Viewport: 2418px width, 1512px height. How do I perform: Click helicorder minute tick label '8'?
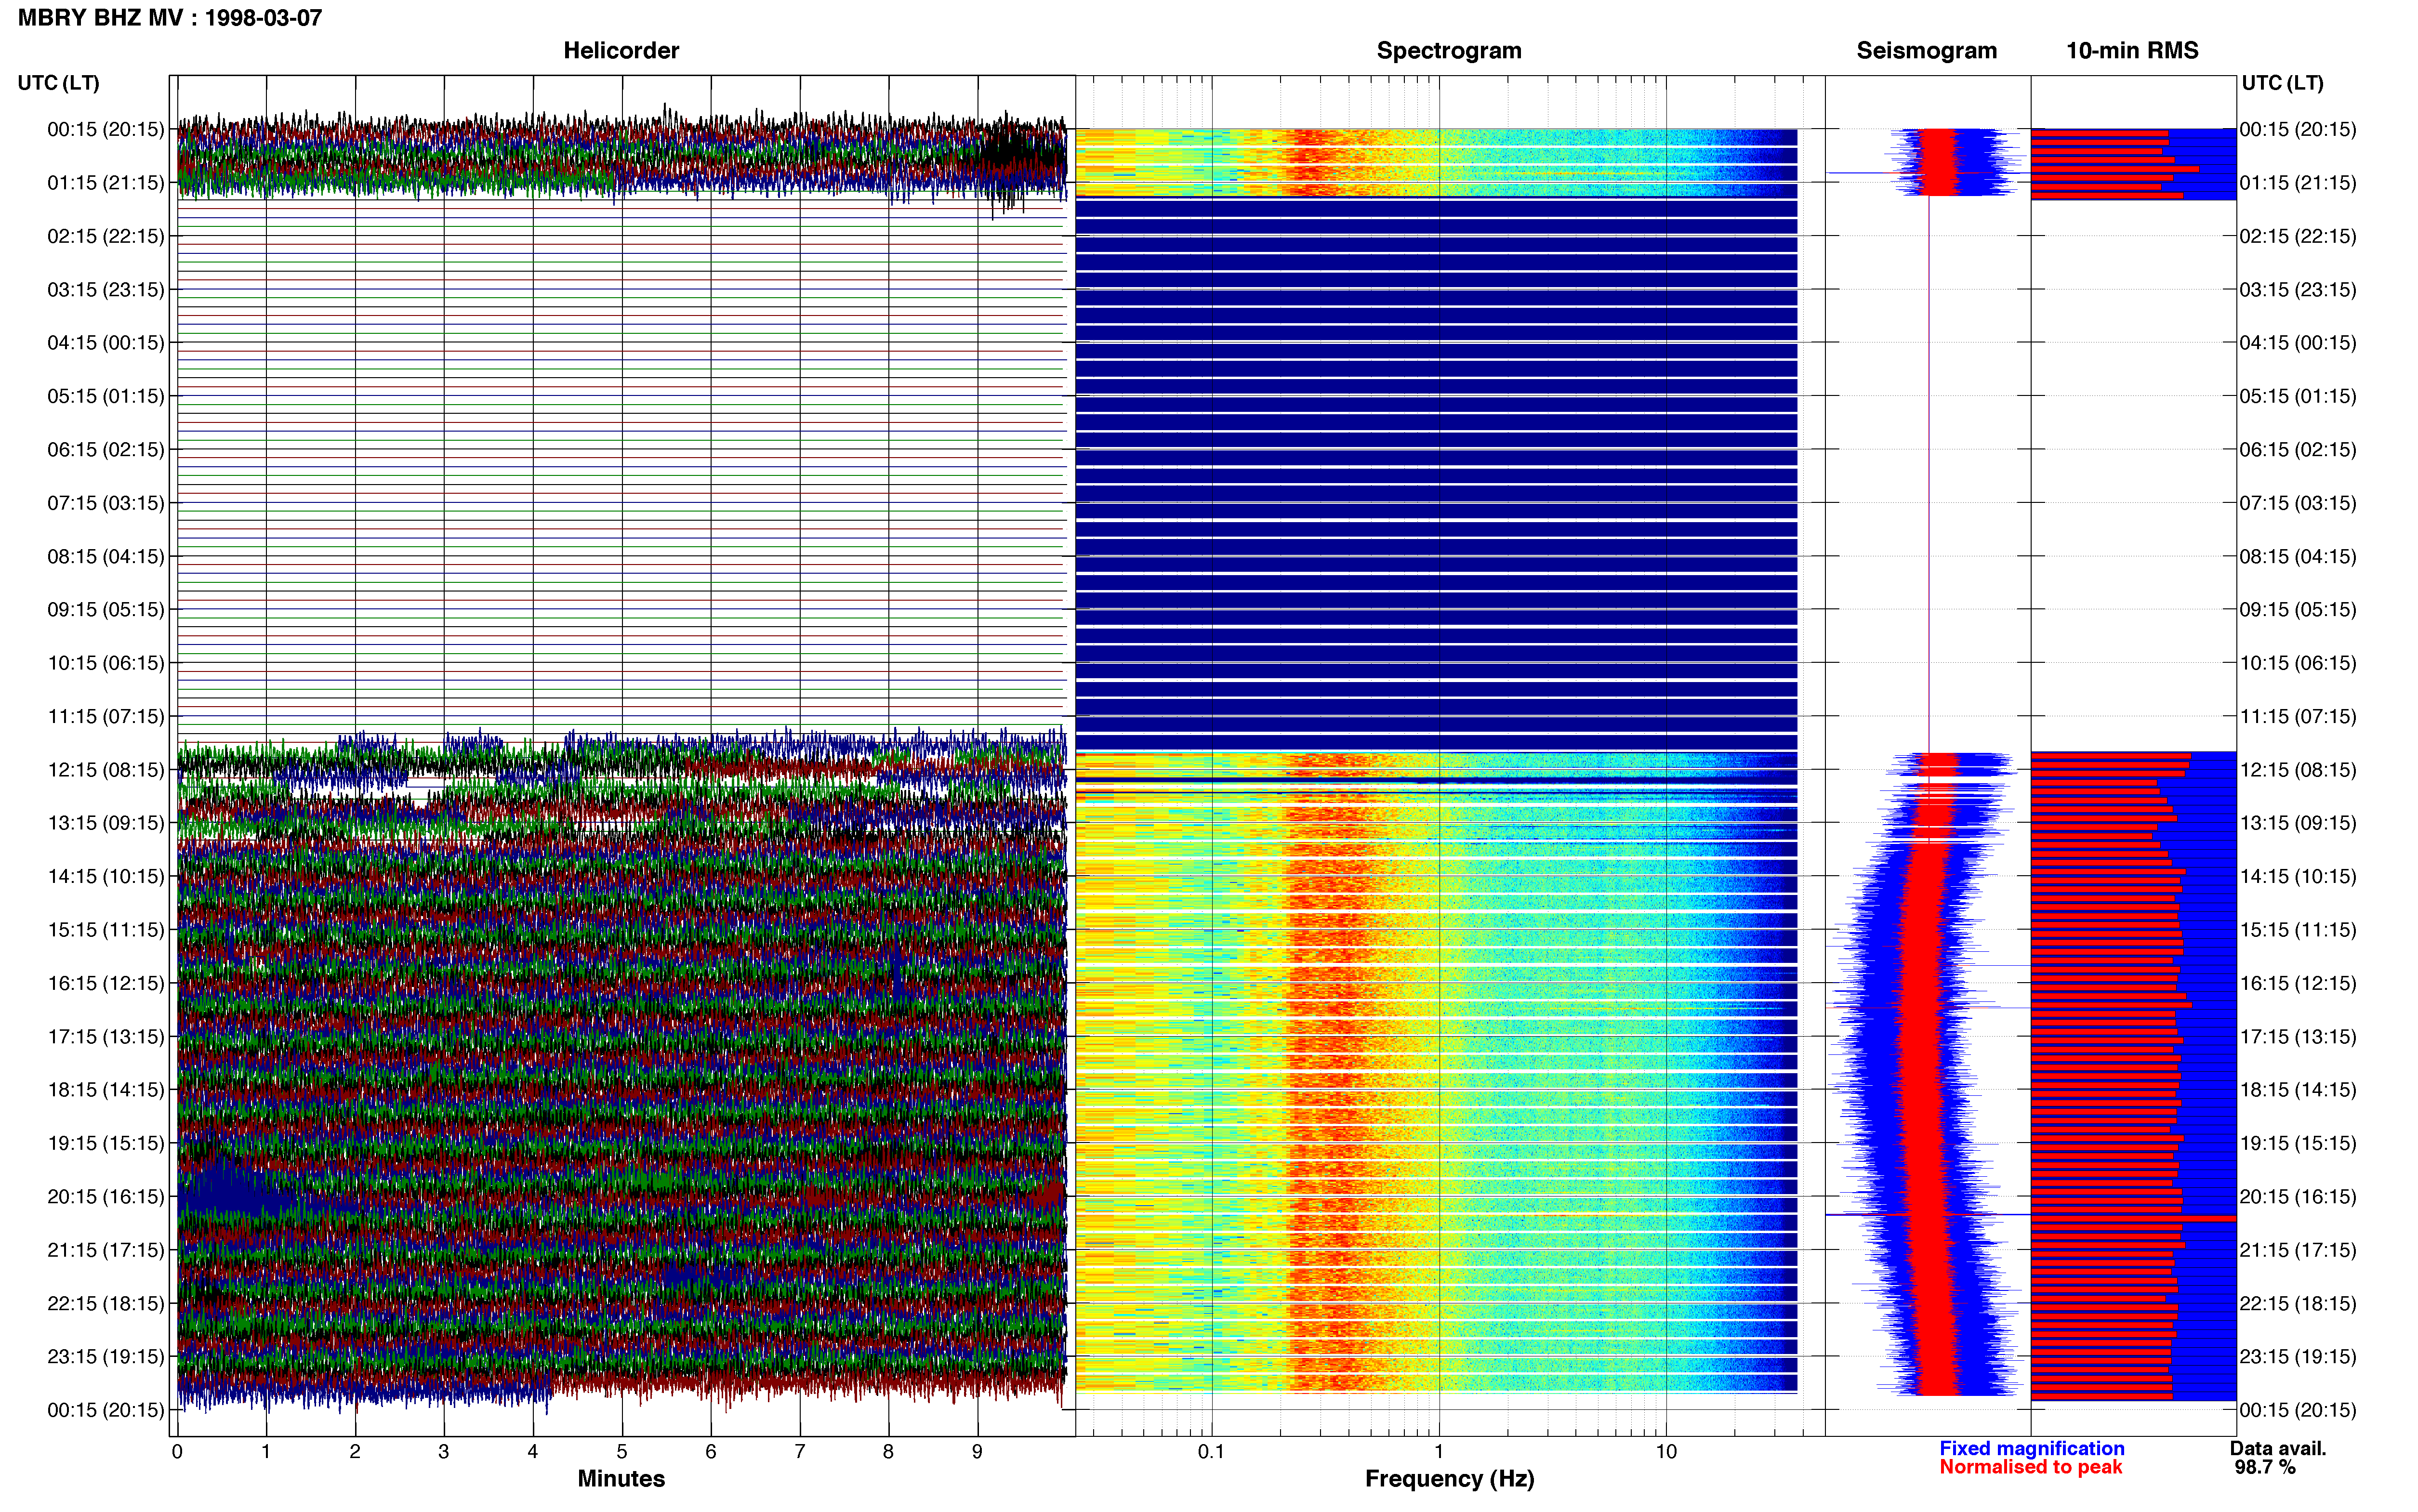click(888, 1452)
